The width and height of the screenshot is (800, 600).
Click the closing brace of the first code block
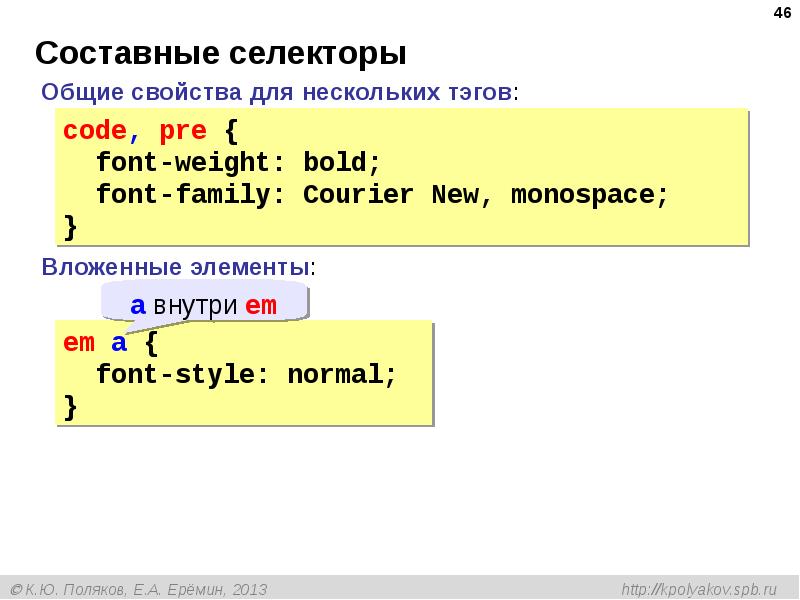pyautogui.click(x=70, y=226)
